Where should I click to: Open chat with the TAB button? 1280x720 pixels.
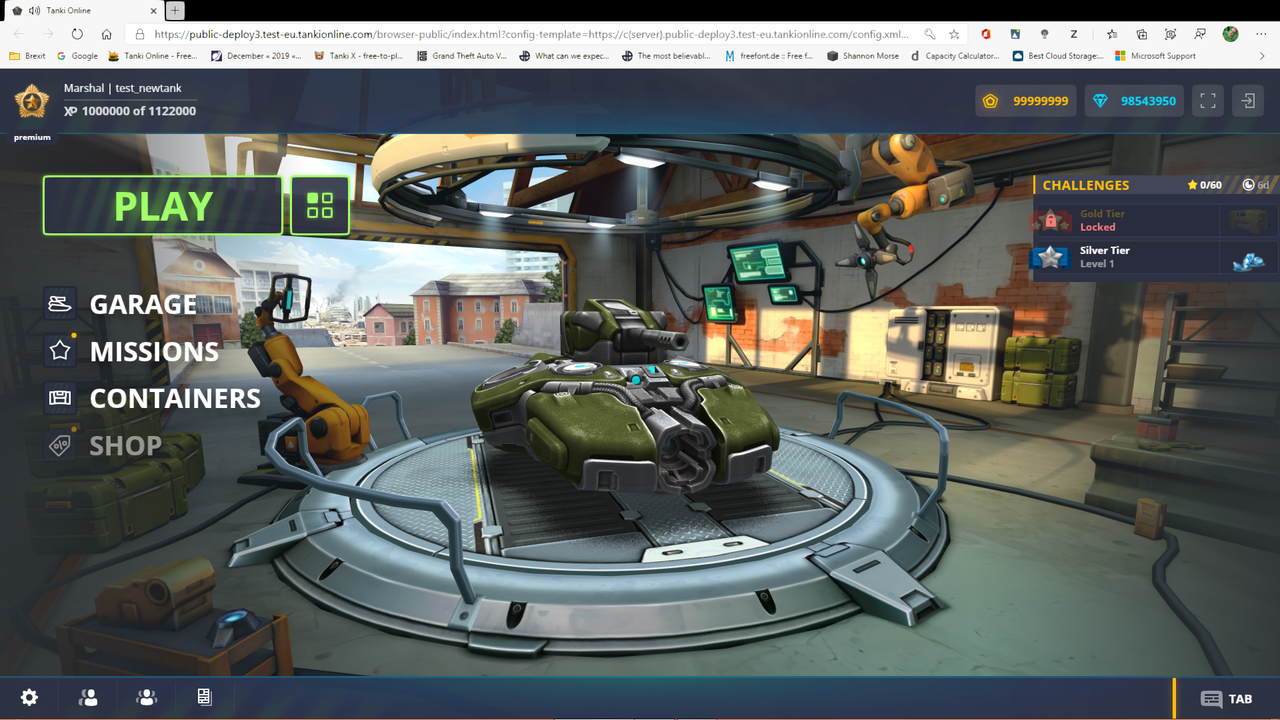(1226, 699)
